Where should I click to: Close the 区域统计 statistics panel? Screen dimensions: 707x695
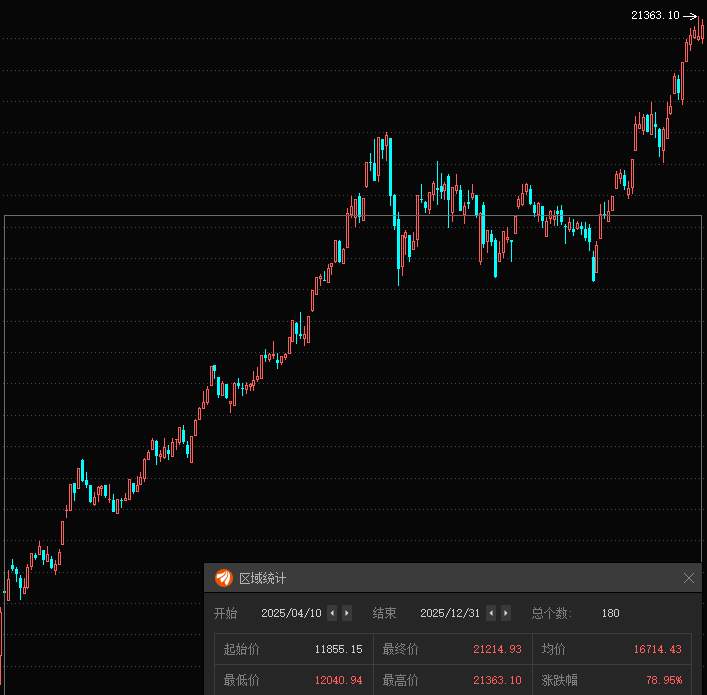[688, 578]
